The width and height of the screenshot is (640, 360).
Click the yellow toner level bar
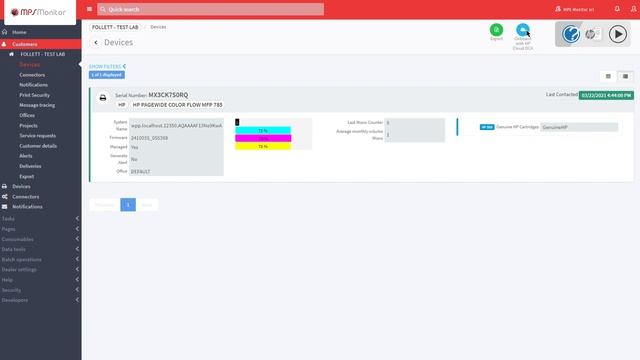point(263,146)
